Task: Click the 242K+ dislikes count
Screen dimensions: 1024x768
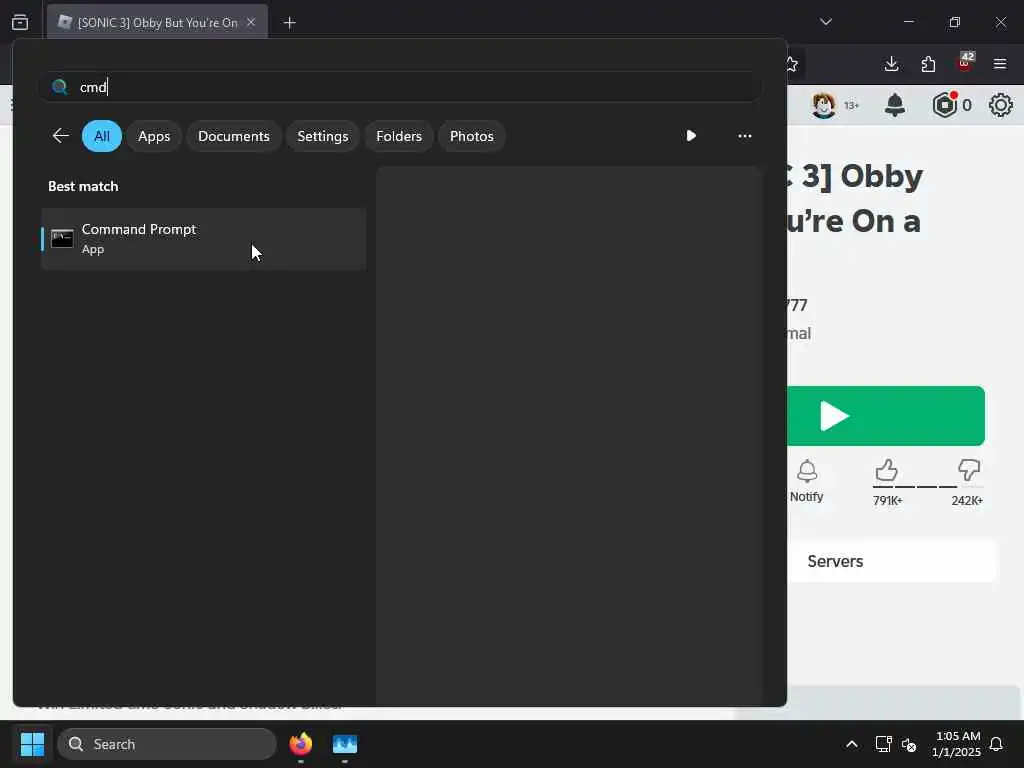Action: (x=967, y=501)
